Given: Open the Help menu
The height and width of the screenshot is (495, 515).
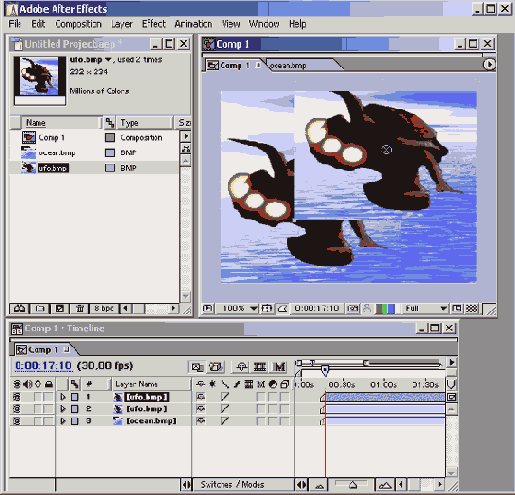Looking at the screenshot, I should [x=298, y=24].
